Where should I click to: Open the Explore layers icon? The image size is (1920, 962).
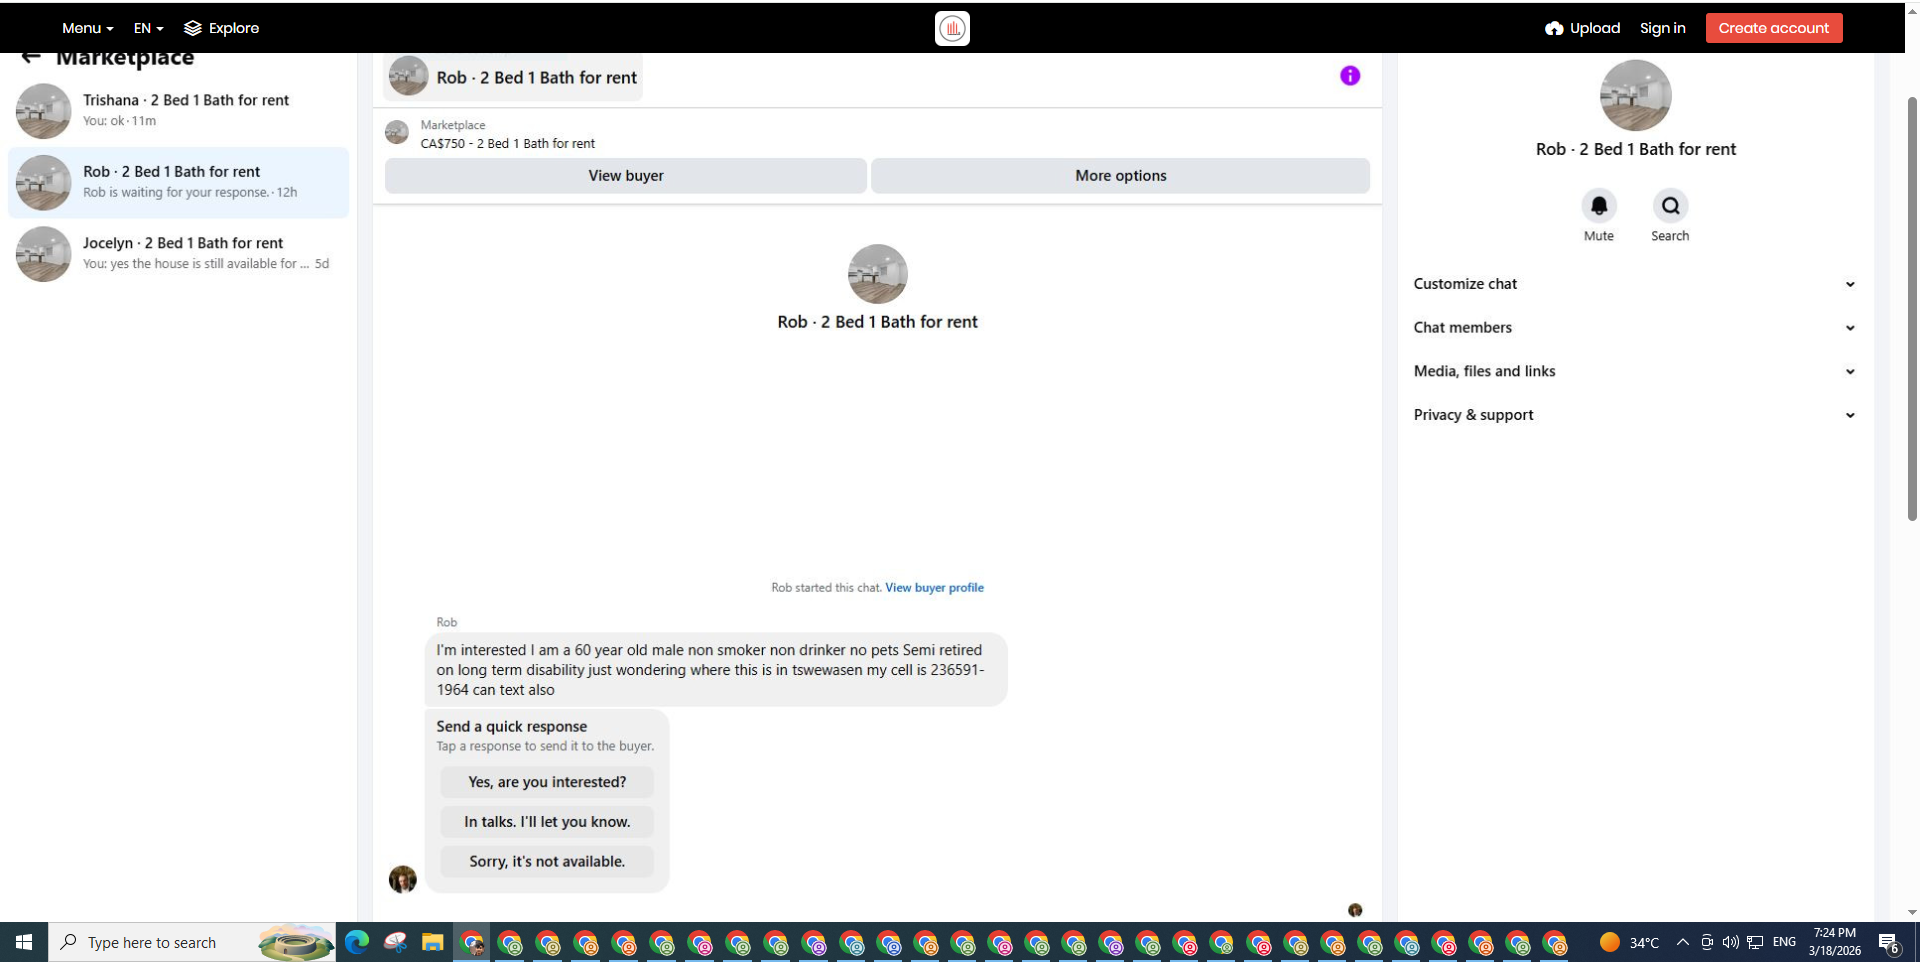(193, 28)
